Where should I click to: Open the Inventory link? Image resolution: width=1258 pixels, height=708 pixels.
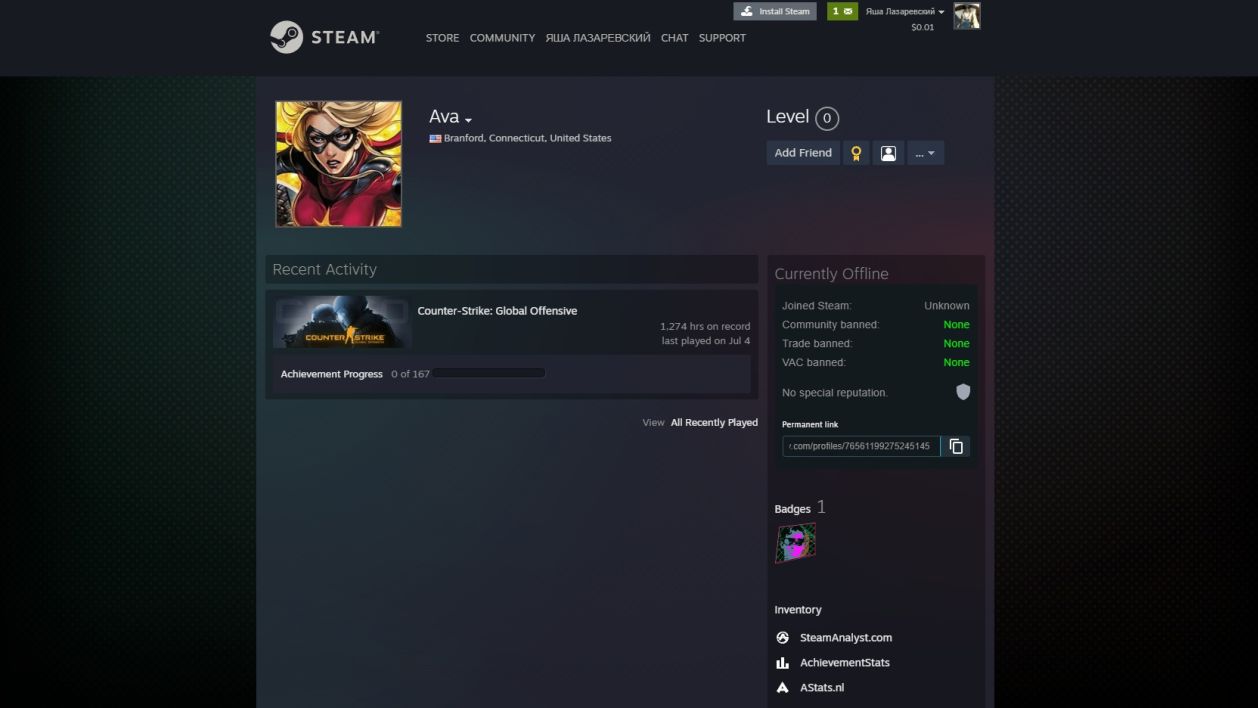[x=798, y=610]
